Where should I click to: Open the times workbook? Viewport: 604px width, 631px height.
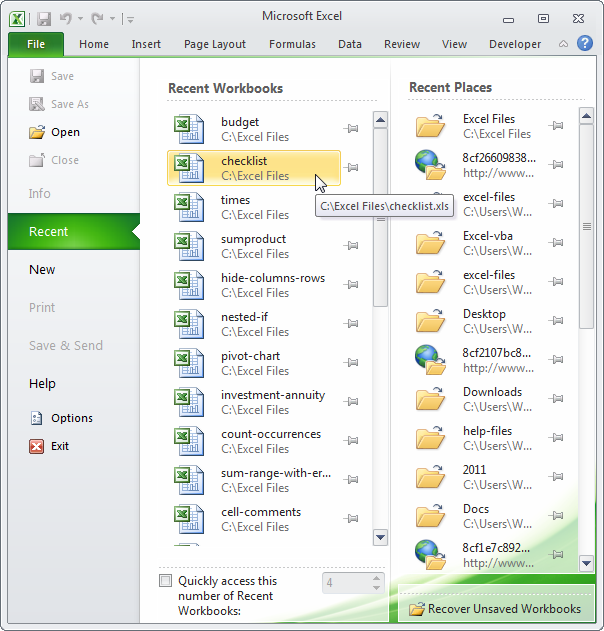point(254,207)
